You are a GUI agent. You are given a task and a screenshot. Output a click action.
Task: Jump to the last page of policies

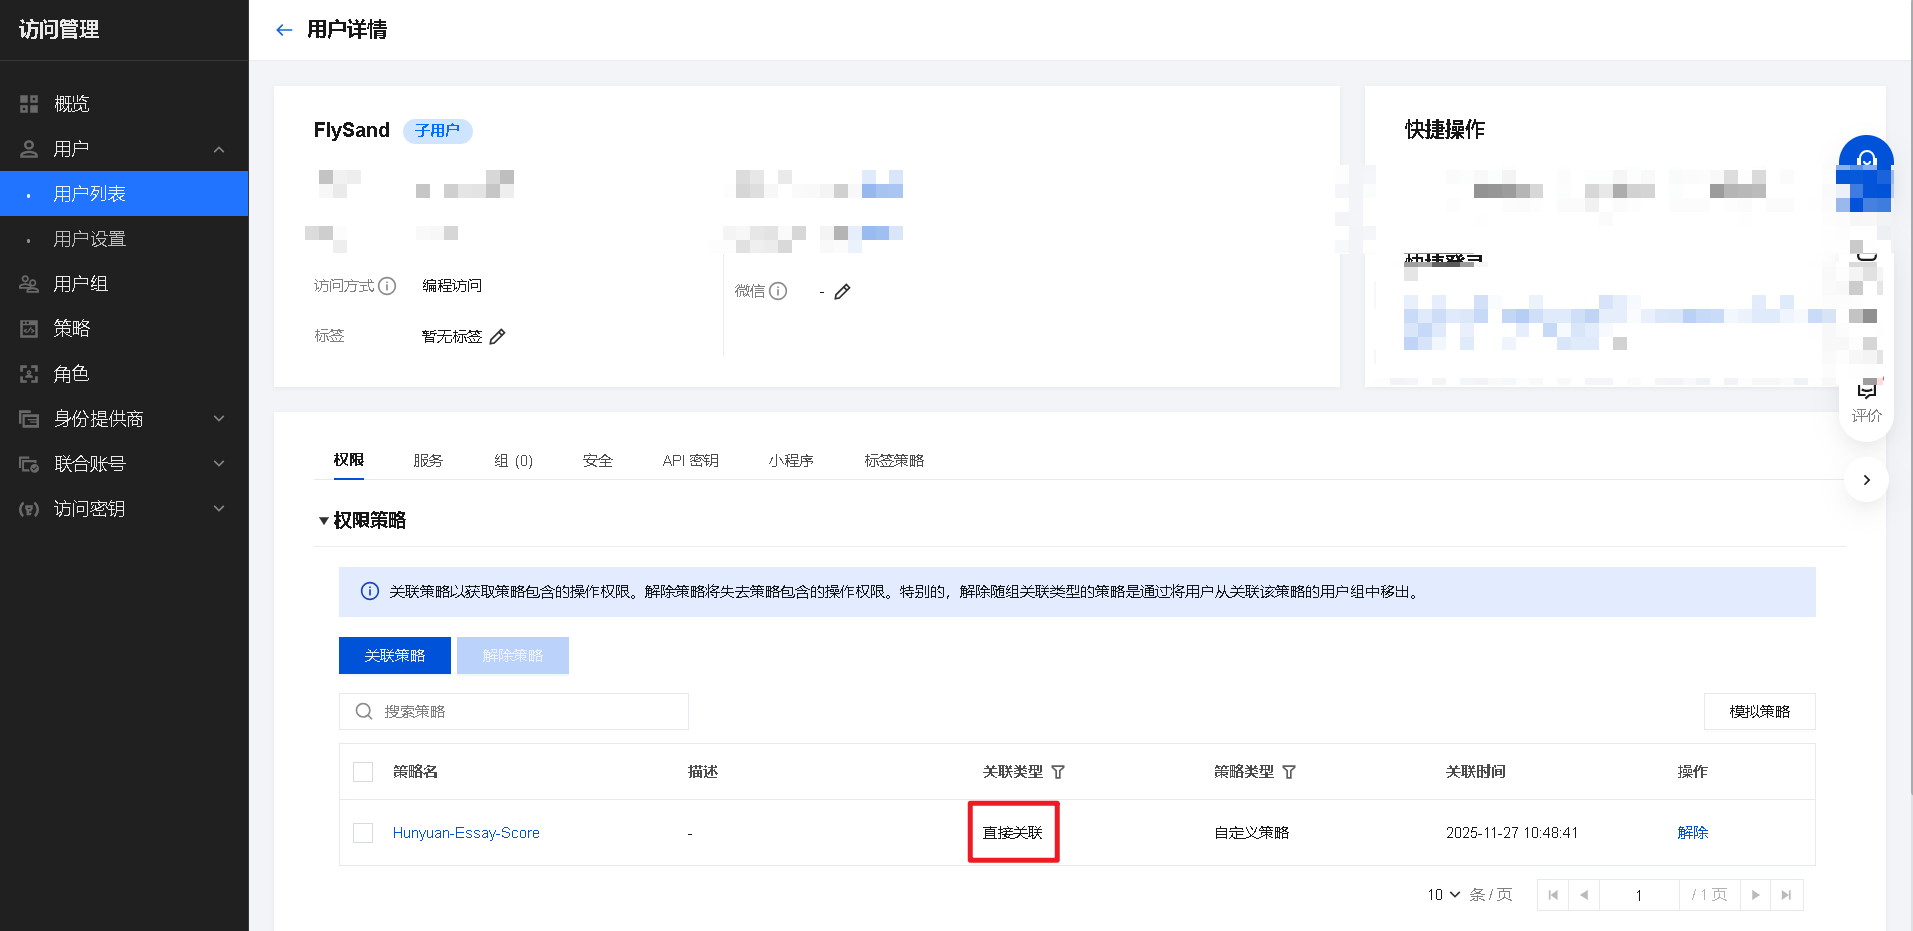[1787, 895]
